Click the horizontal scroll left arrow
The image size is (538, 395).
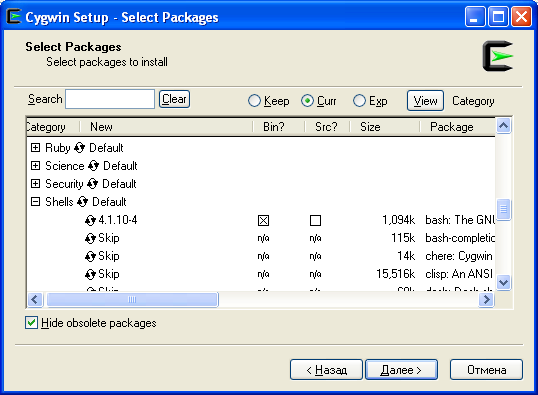(35, 300)
